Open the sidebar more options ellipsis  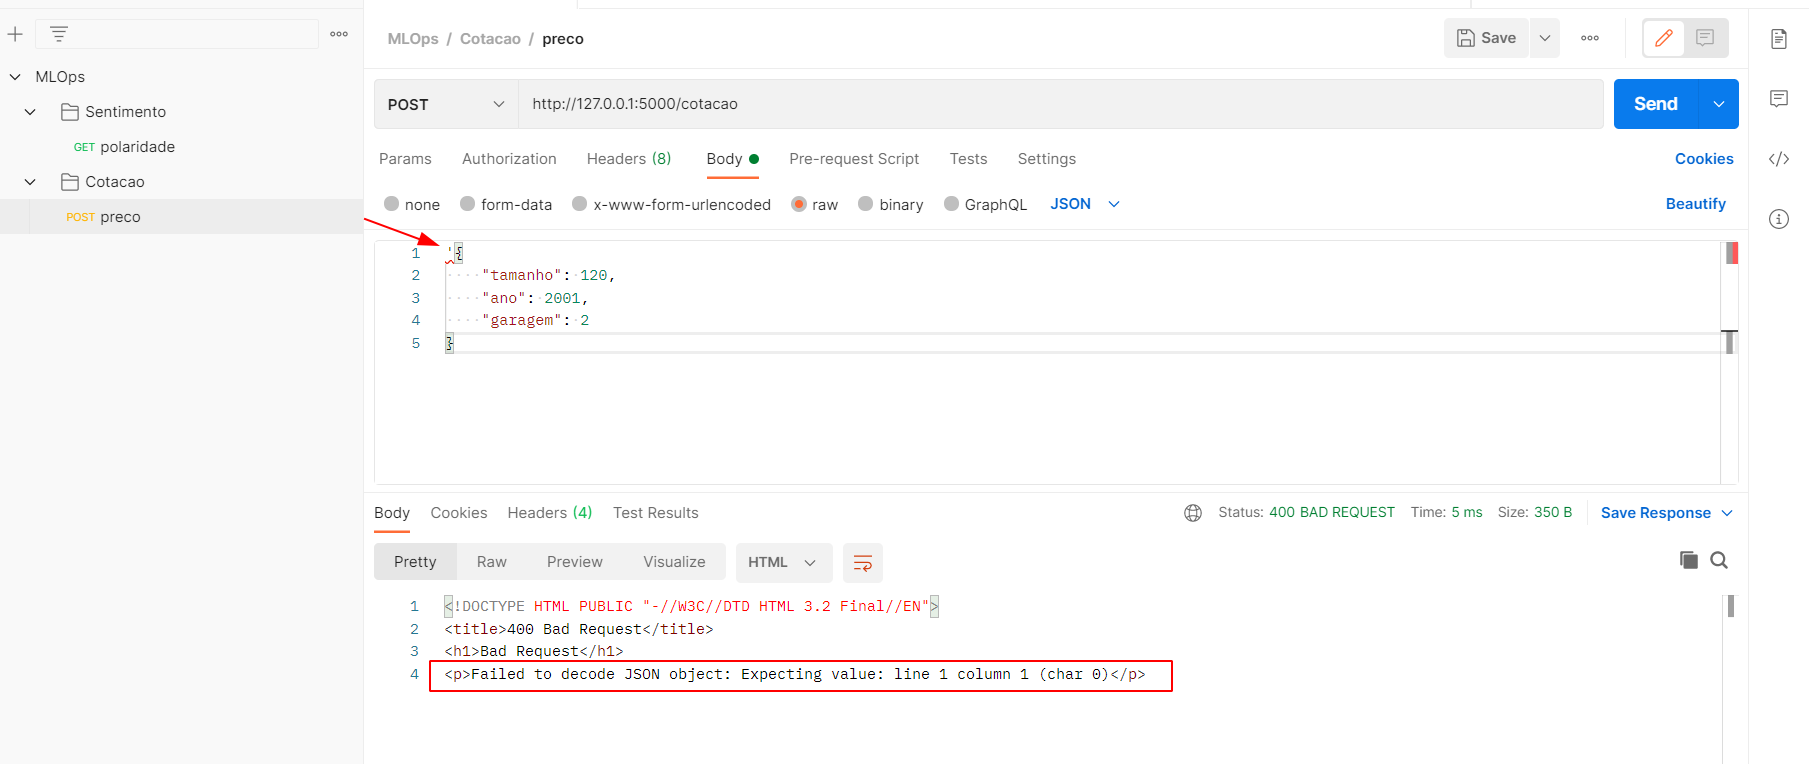pyautogui.click(x=339, y=34)
